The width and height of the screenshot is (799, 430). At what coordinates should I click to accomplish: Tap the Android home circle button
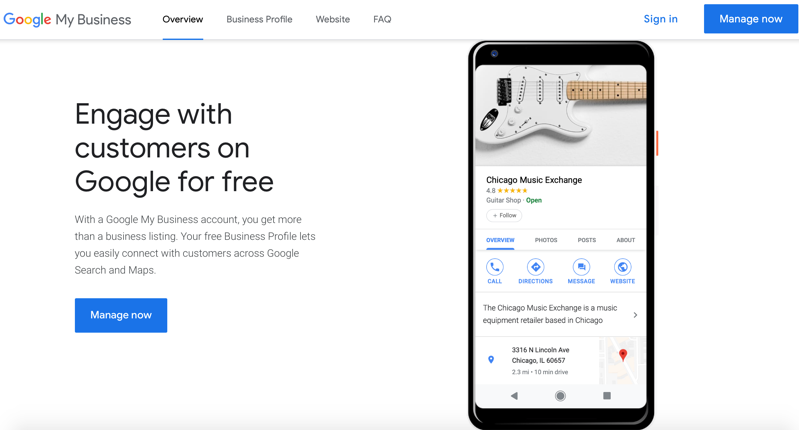coord(560,396)
